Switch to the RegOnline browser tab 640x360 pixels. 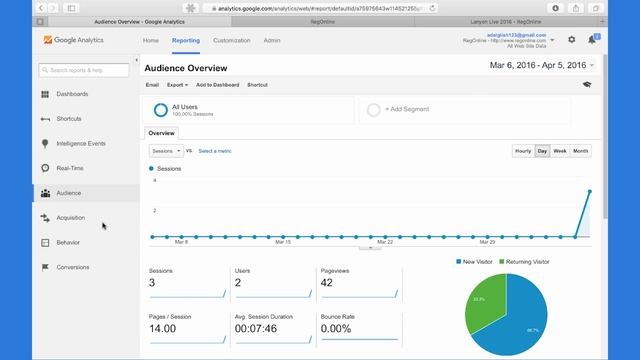[x=322, y=22]
